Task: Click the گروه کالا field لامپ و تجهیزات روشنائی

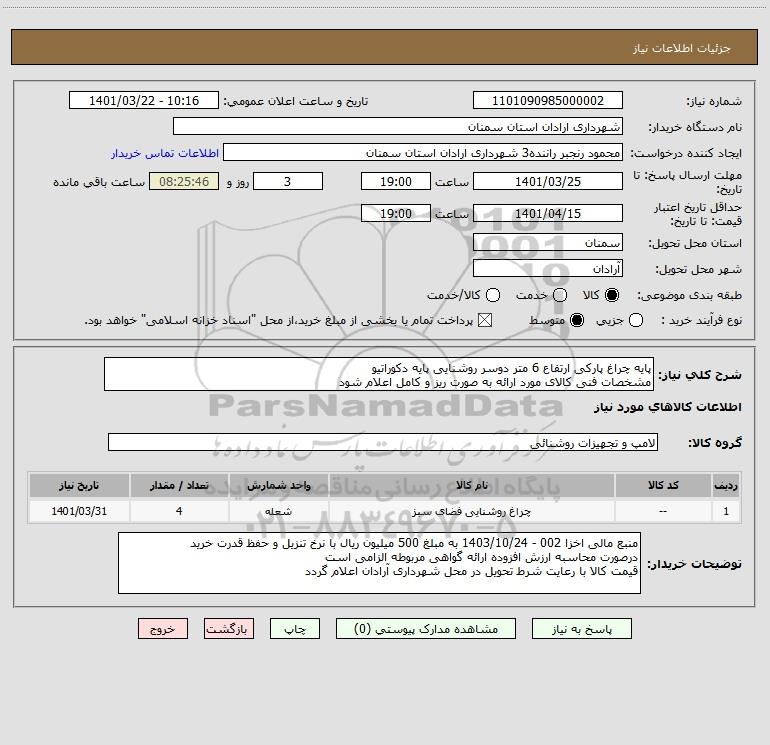Action: 383,442
